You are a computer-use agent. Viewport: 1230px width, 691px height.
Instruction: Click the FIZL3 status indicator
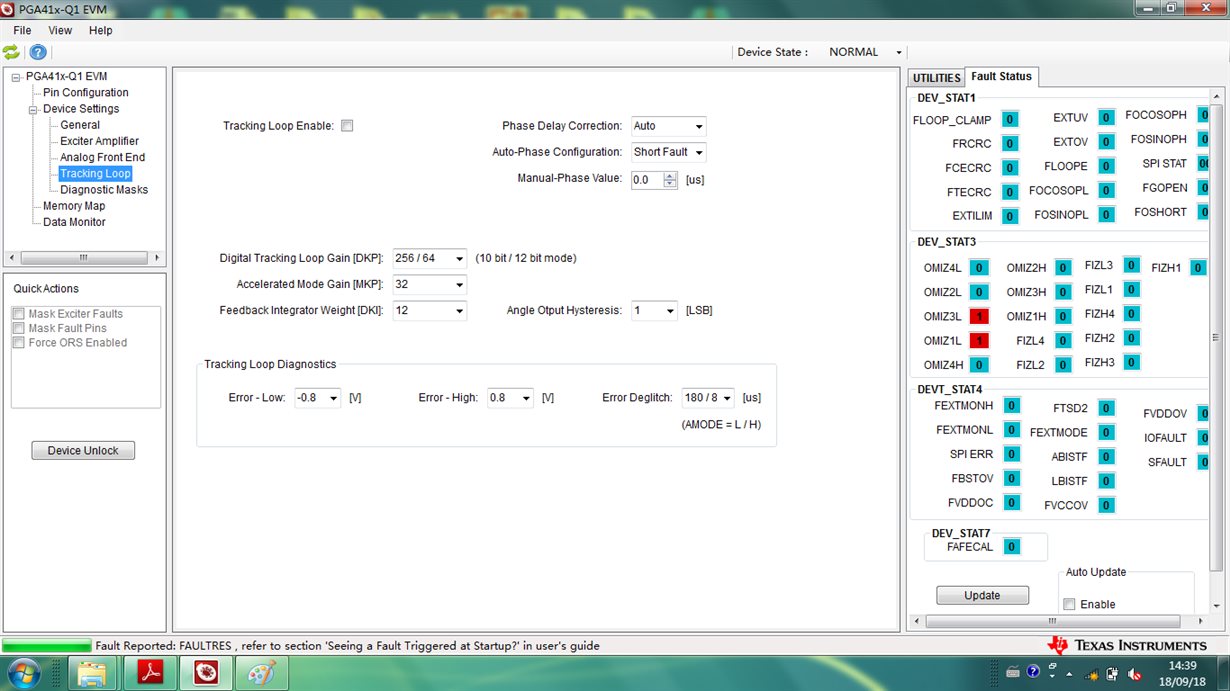click(1131, 265)
